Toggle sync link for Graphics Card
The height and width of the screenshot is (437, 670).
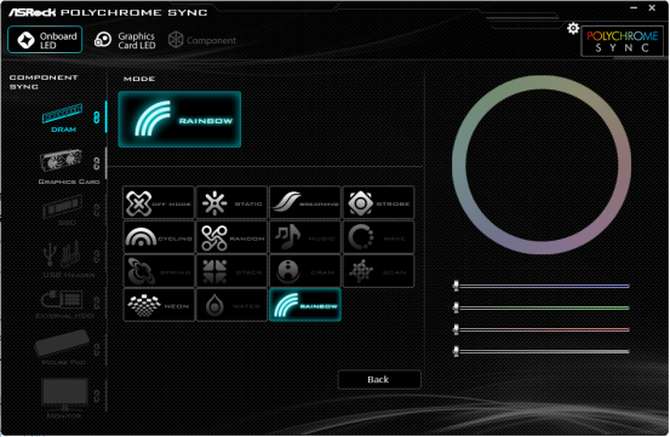point(97,163)
